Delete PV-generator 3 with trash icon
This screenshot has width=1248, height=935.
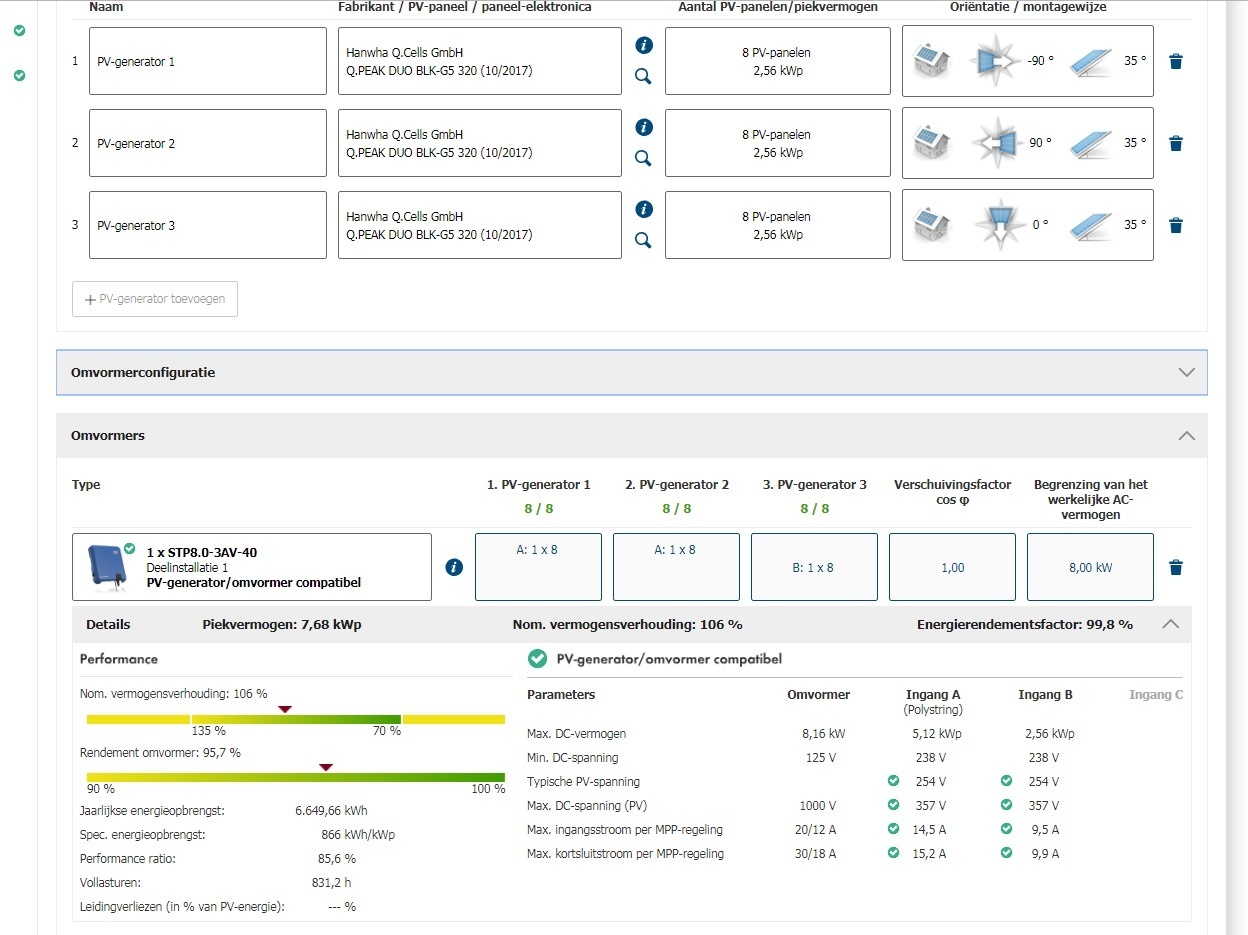[x=1176, y=226]
